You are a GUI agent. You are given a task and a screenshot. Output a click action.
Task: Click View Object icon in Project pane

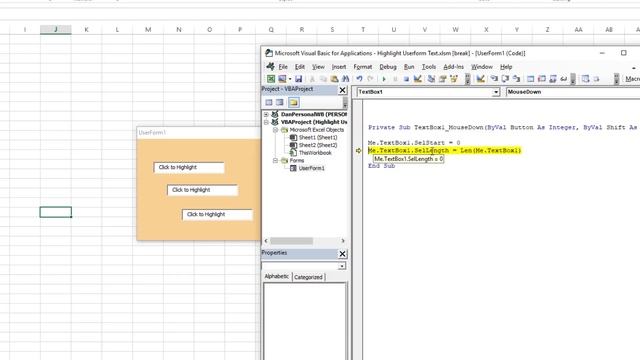280,102
